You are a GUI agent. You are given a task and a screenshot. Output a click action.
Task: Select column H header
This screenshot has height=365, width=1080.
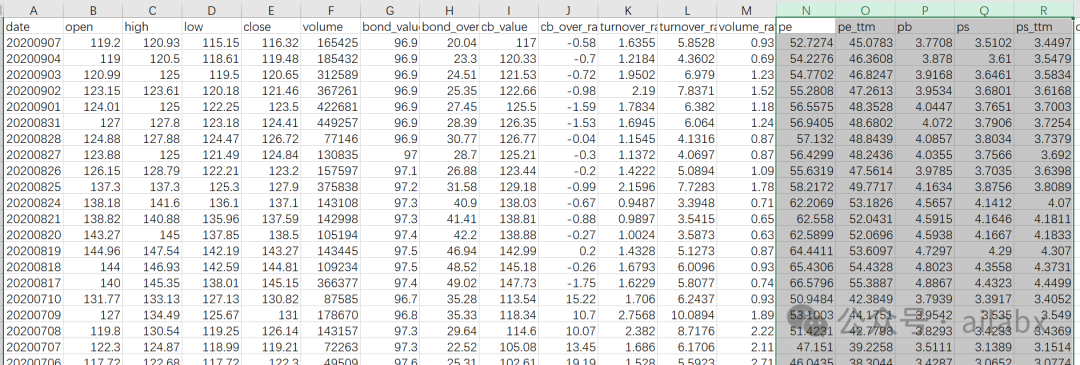[x=449, y=10]
